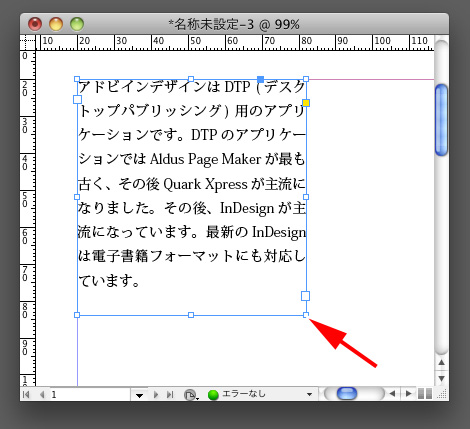
Task: Expand the エラーなし preflight menu arrow
Action: tap(309, 394)
